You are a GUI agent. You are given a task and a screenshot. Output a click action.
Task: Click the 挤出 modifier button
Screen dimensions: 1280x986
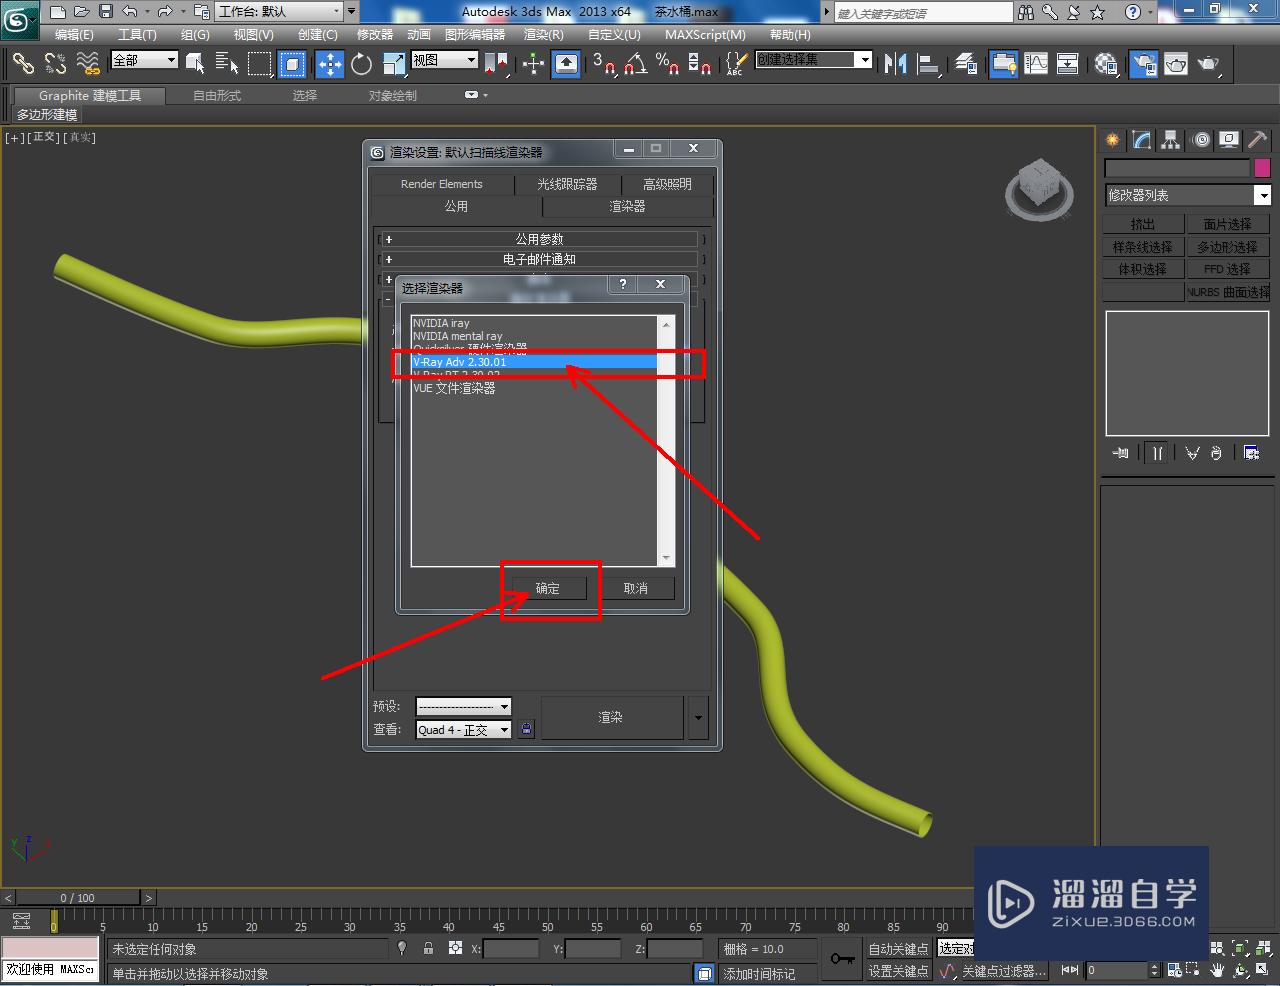click(1143, 225)
